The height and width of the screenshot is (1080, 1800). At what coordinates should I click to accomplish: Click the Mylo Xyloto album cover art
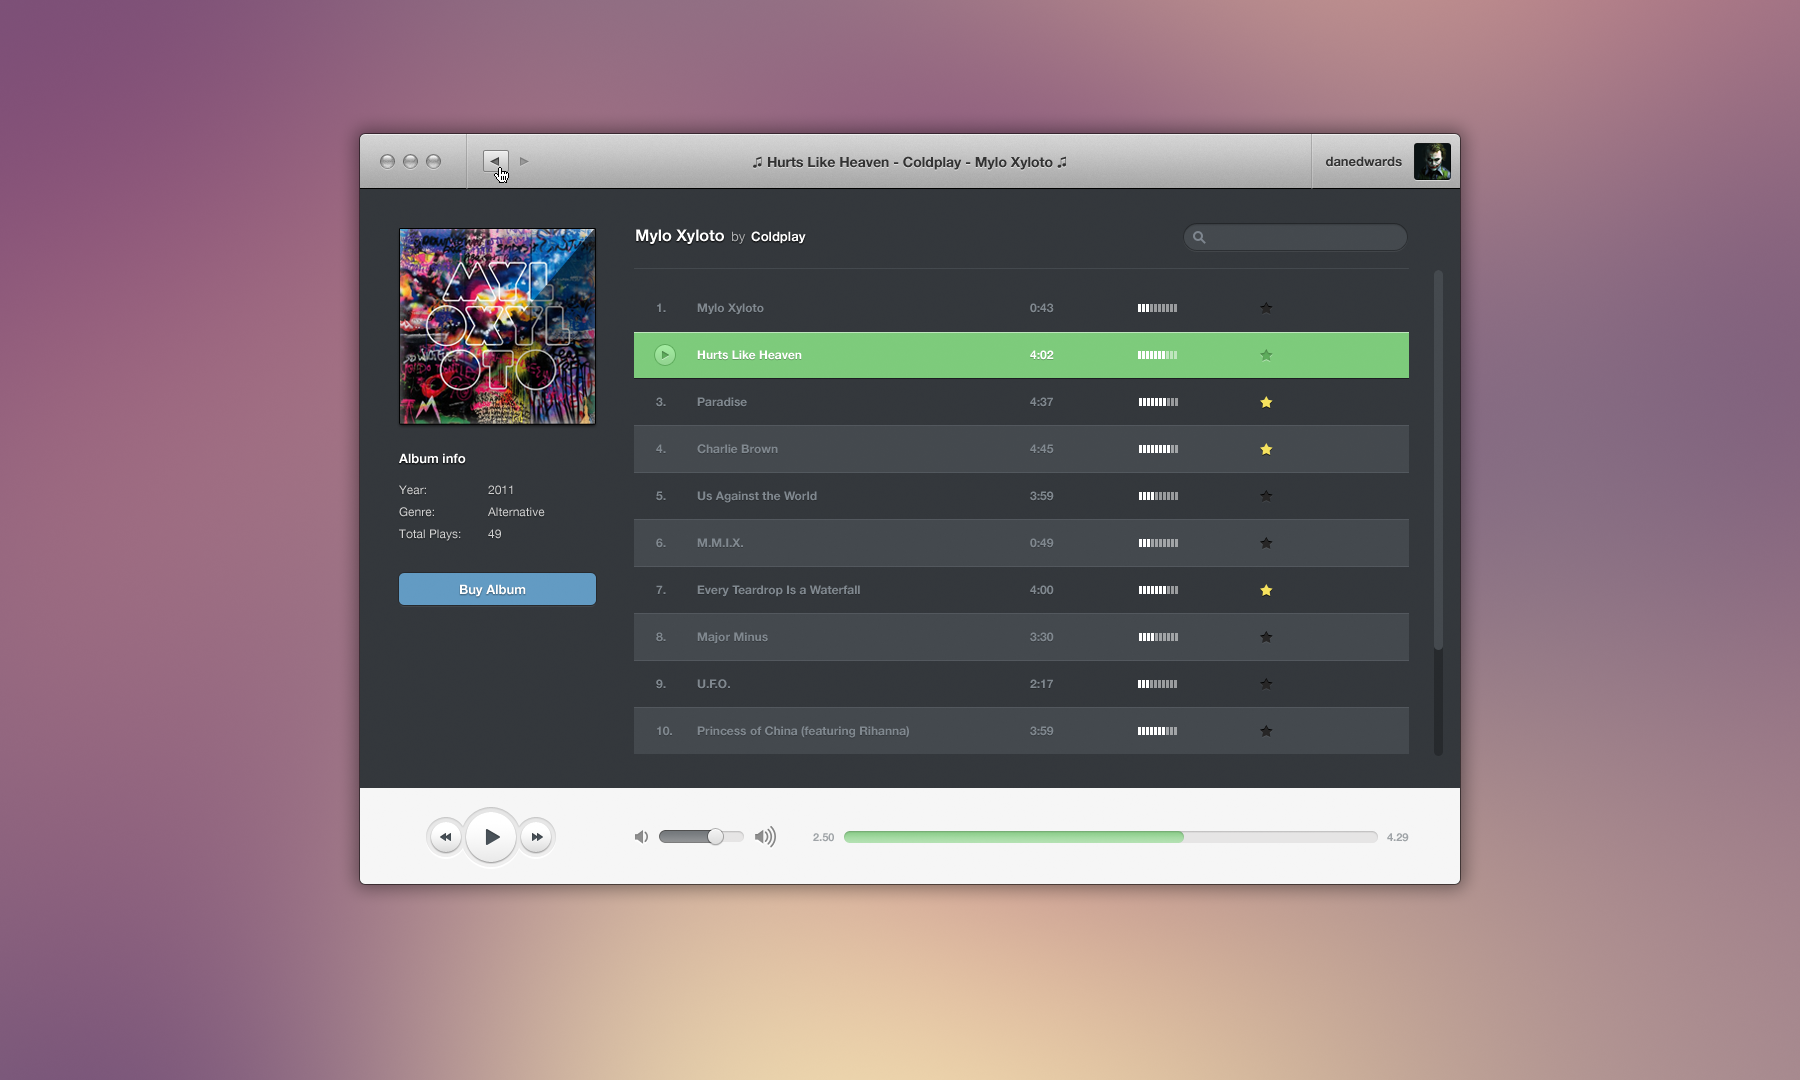click(497, 327)
